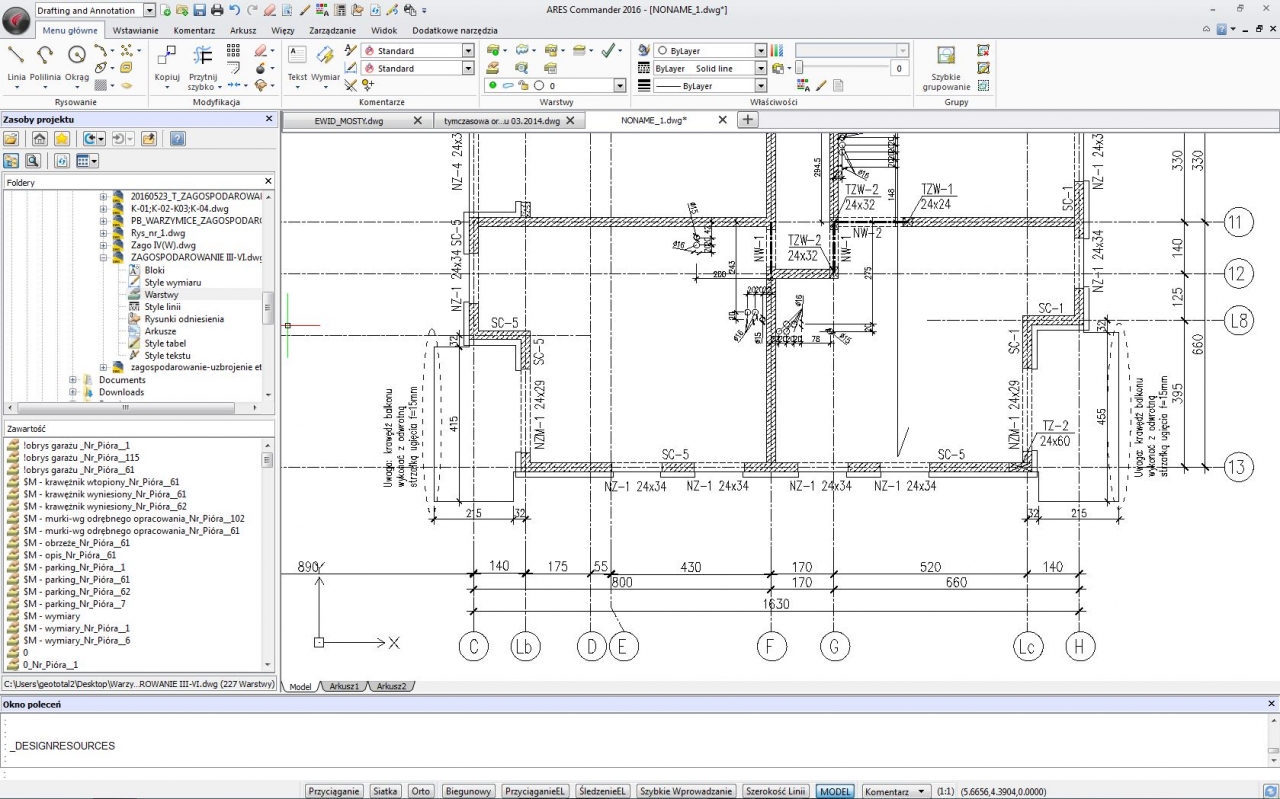Select Warstwy item in folder tree
Viewport: 1280px width, 799px height.
click(x=161, y=295)
